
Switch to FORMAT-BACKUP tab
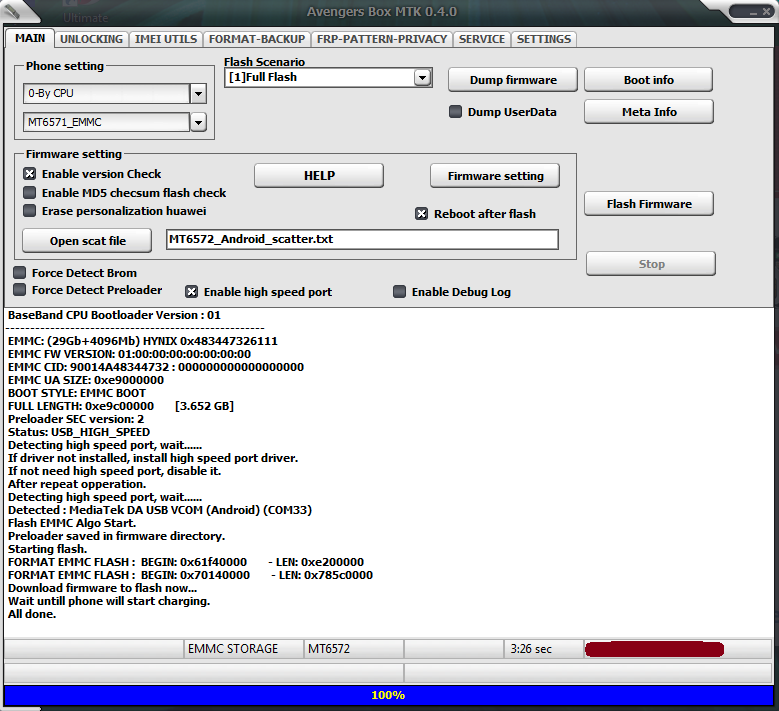point(257,39)
